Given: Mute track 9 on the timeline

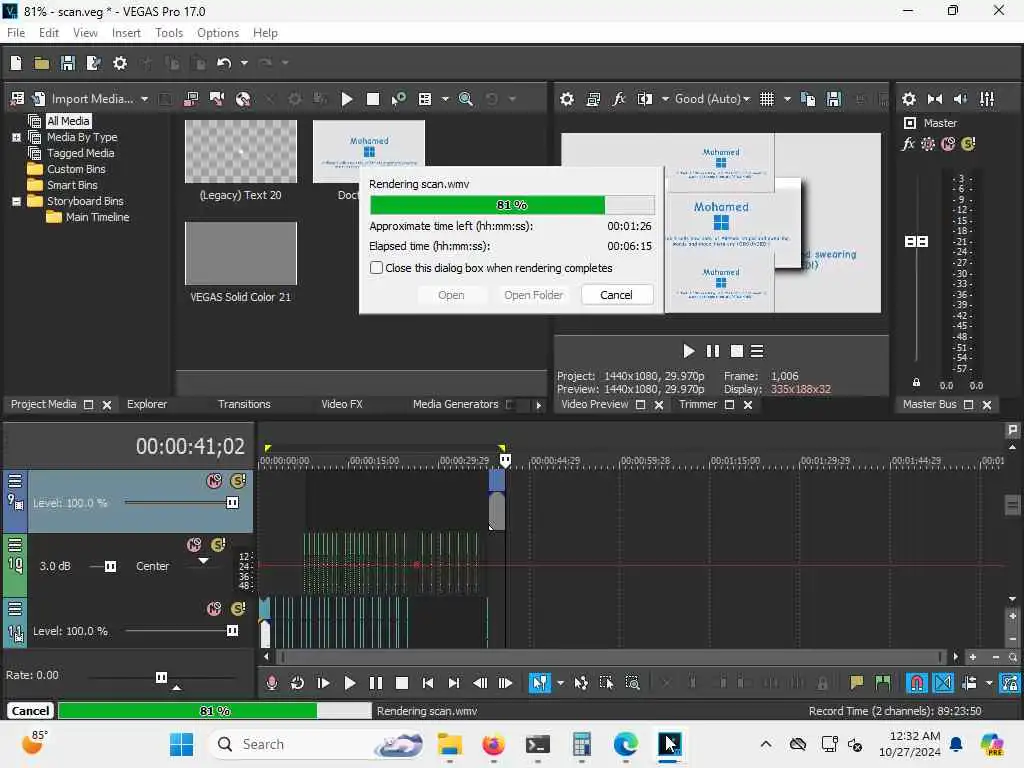Looking at the screenshot, I should [214, 481].
